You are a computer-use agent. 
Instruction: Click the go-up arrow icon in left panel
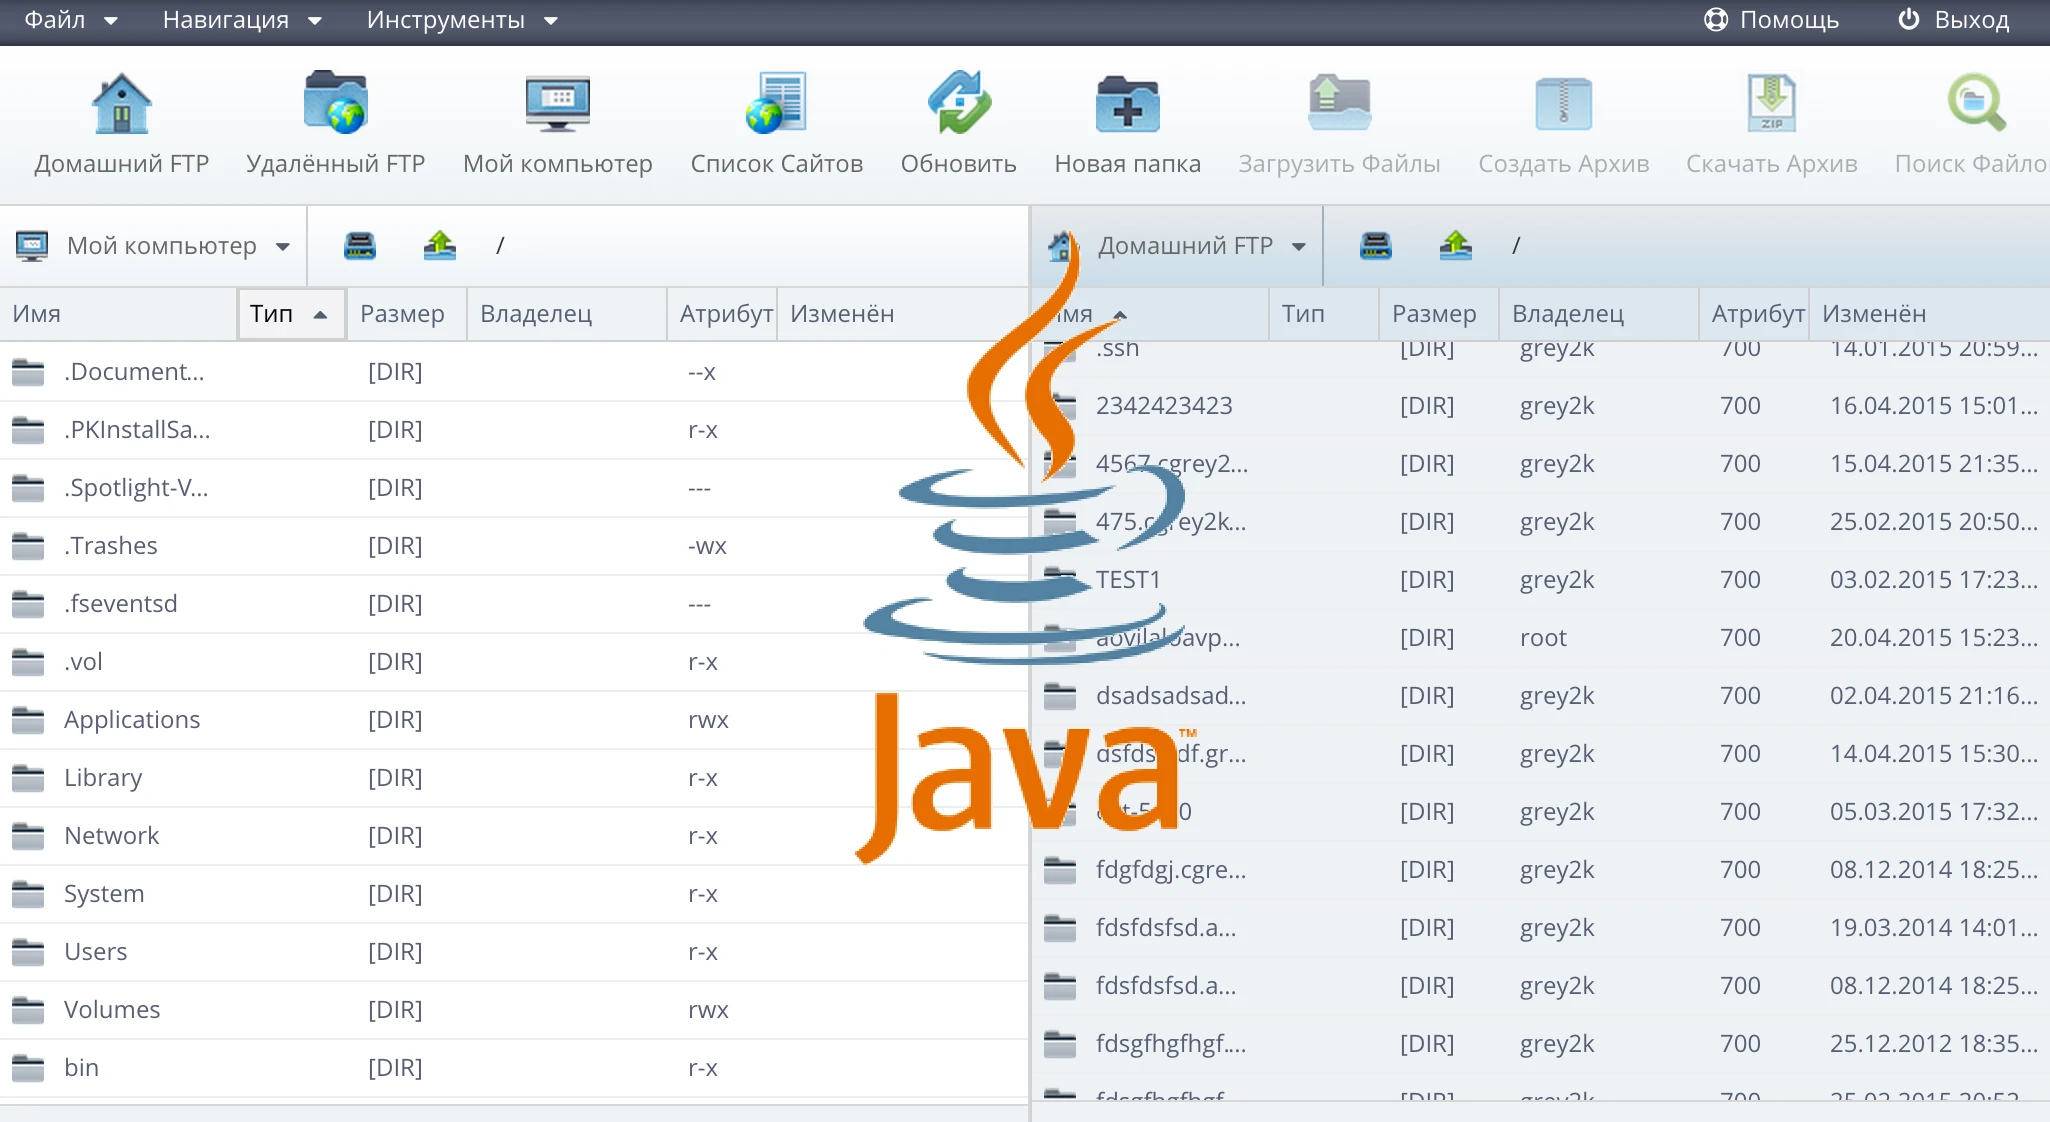[x=439, y=245]
